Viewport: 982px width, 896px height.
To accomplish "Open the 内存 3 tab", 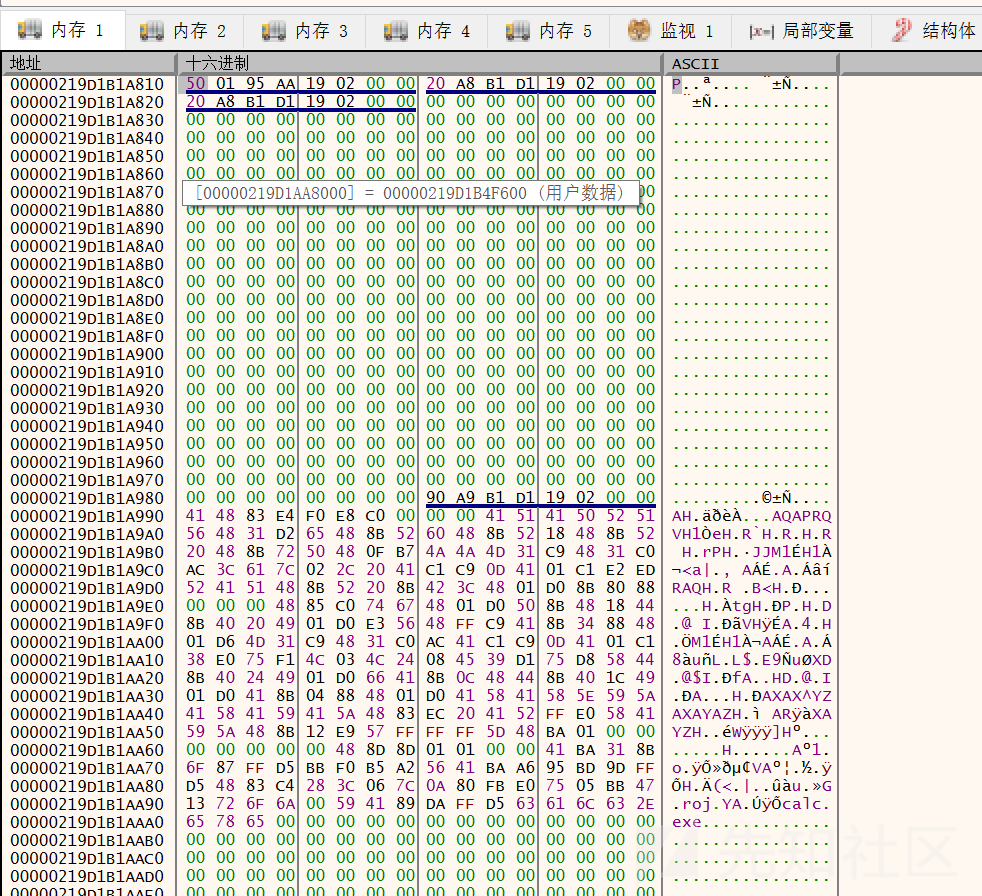I will tap(305, 31).
